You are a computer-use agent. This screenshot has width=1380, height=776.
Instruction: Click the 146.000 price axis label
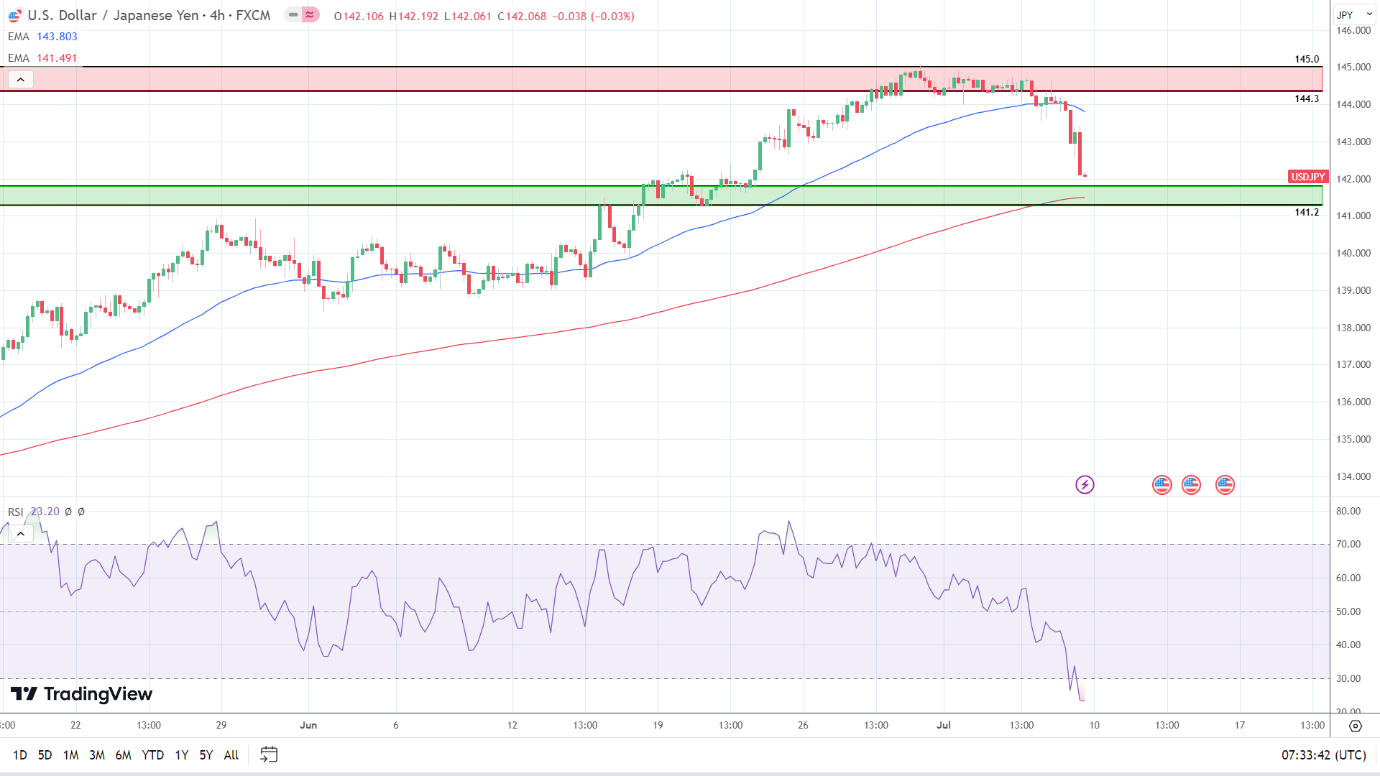(x=1354, y=31)
